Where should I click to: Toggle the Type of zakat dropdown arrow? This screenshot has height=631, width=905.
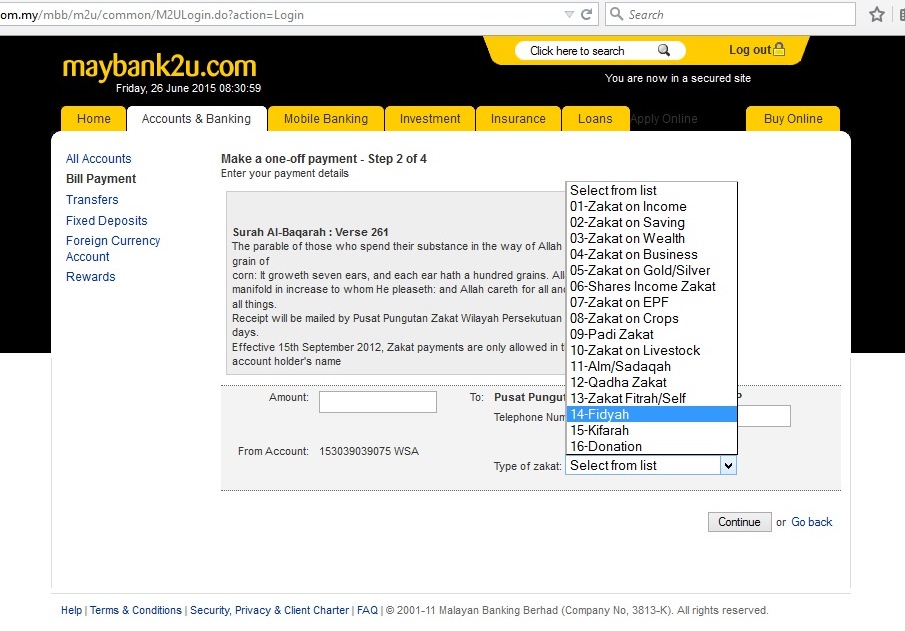pyautogui.click(x=728, y=465)
